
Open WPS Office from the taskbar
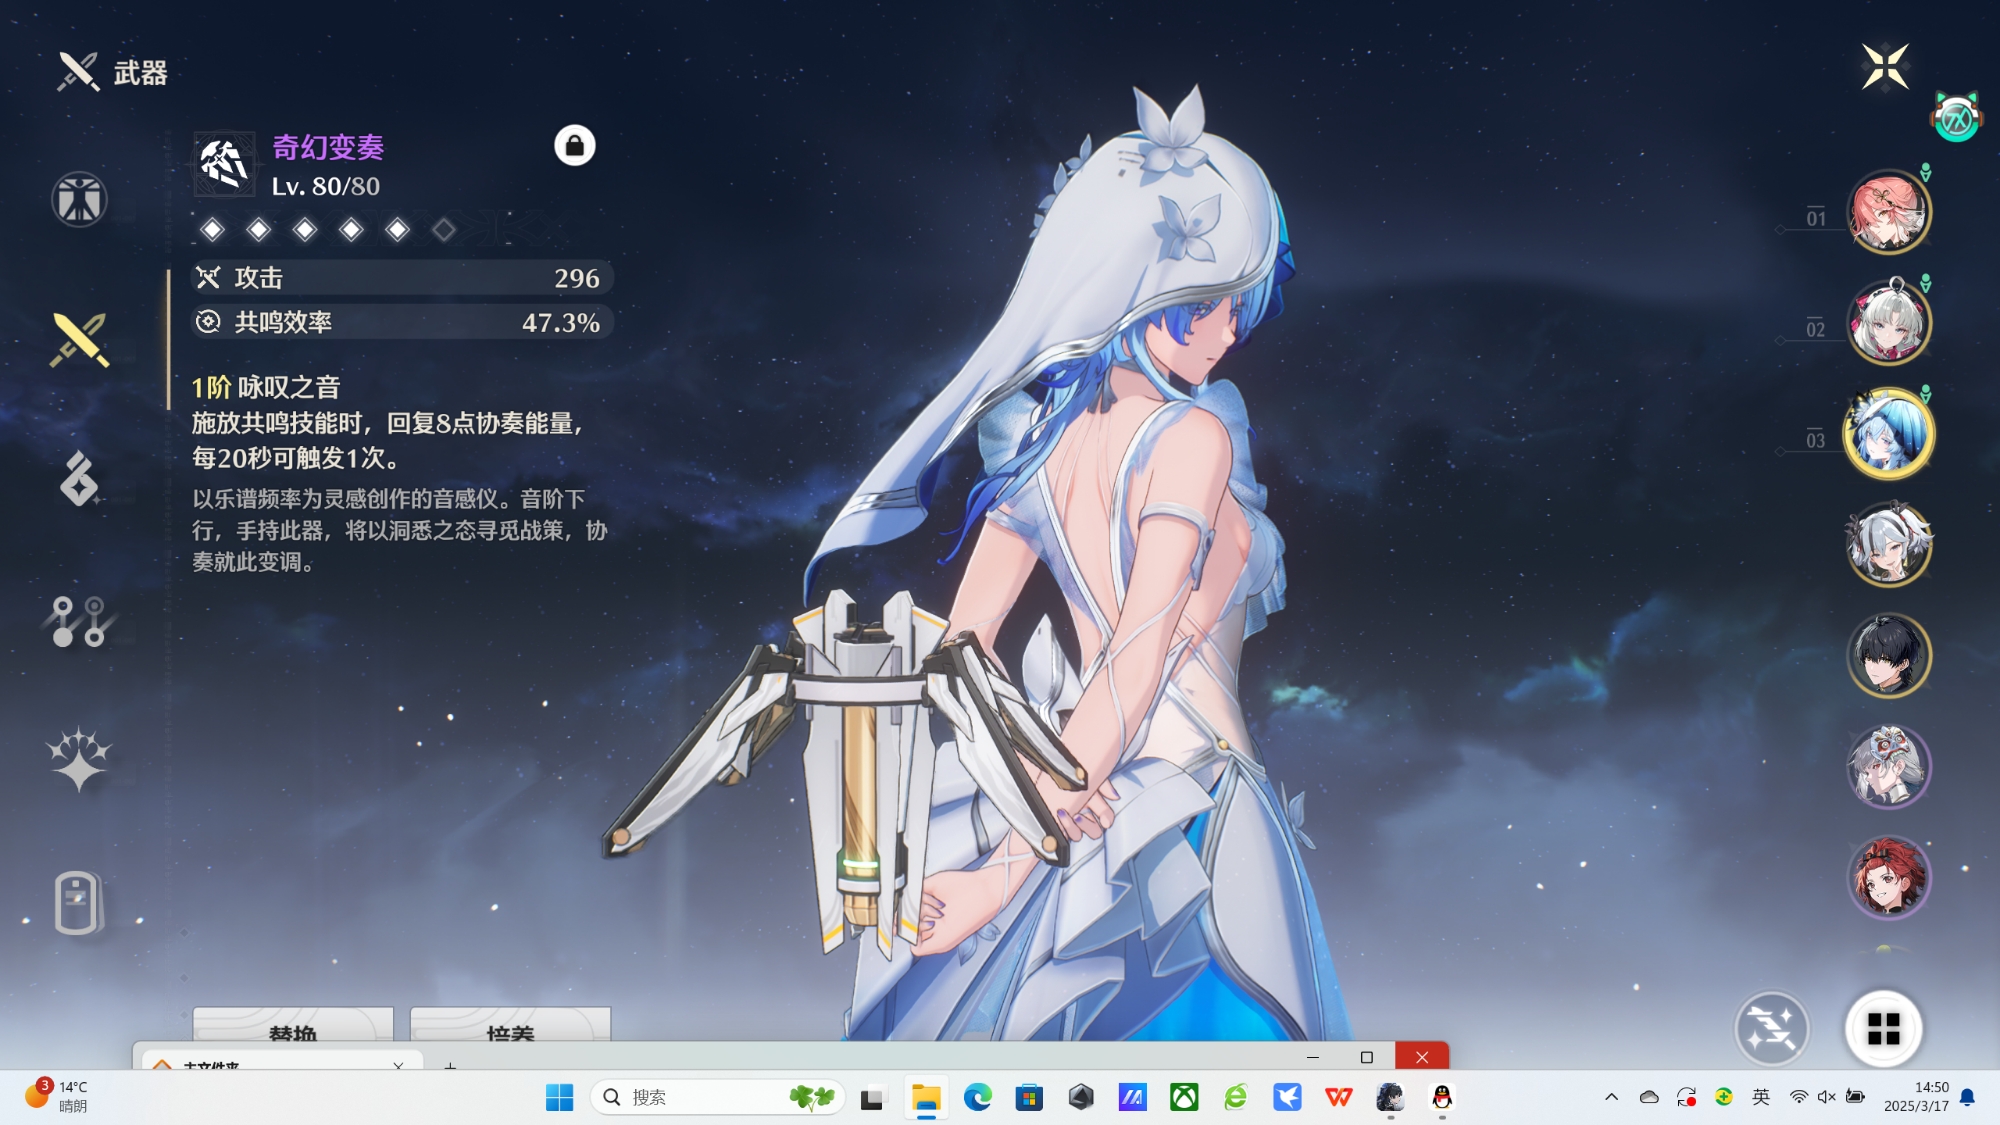(x=1339, y=1097)
